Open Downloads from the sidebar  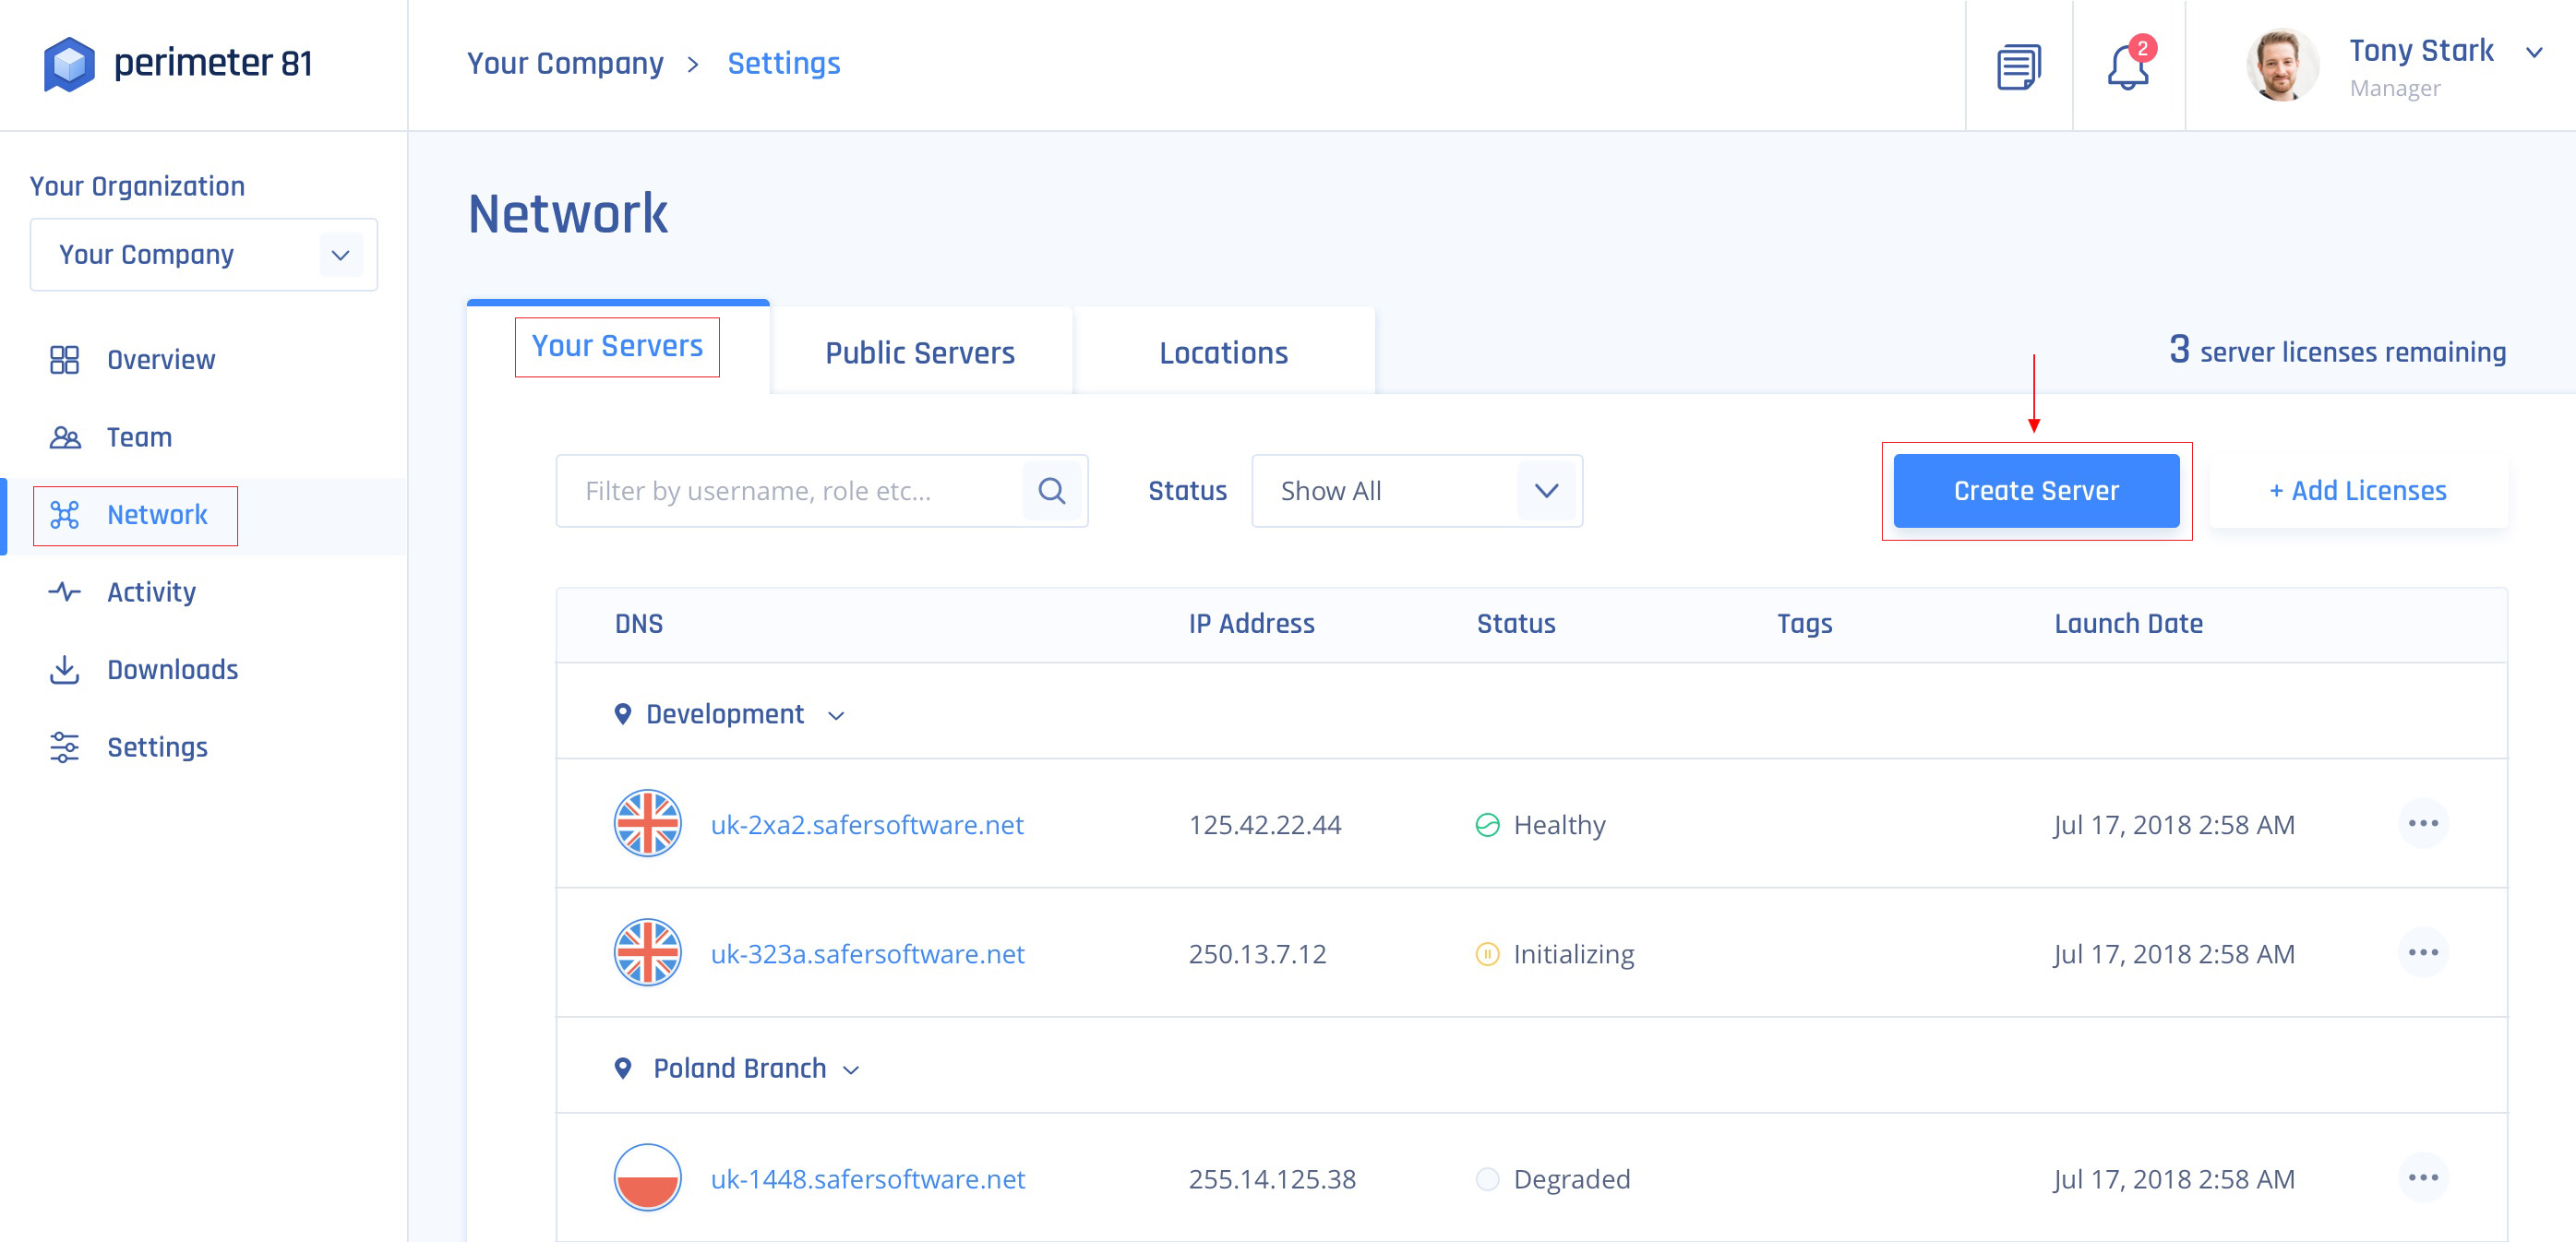click(x=172, y=670)
